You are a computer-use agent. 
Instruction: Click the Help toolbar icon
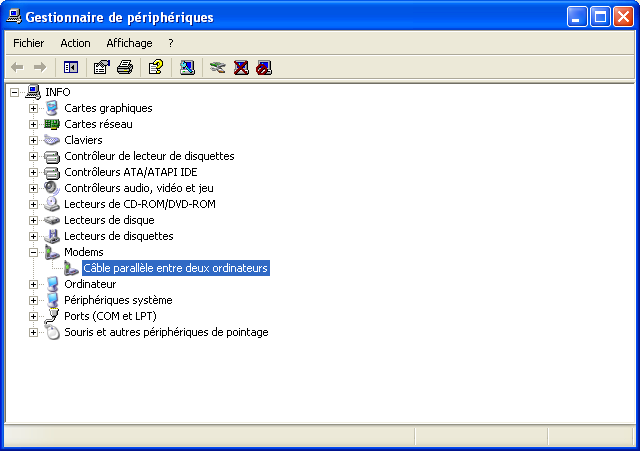click(x=156, y=67)
